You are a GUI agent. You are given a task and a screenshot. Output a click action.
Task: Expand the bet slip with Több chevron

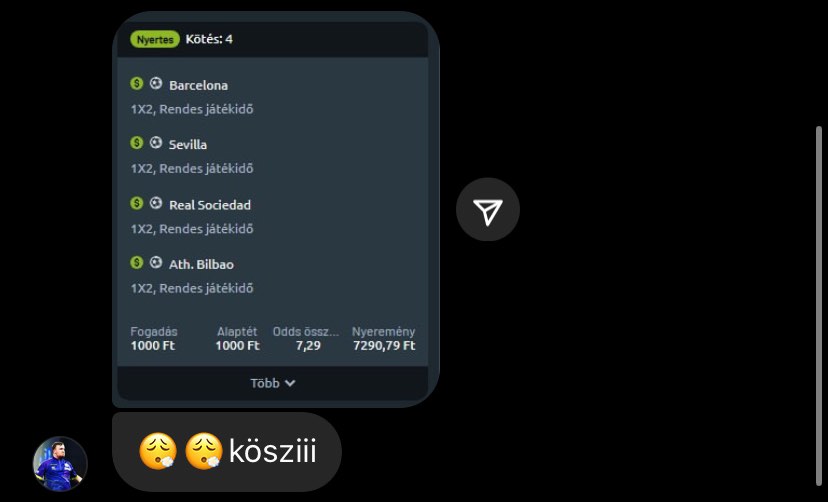pyautogui.click(x=273, y=383)
